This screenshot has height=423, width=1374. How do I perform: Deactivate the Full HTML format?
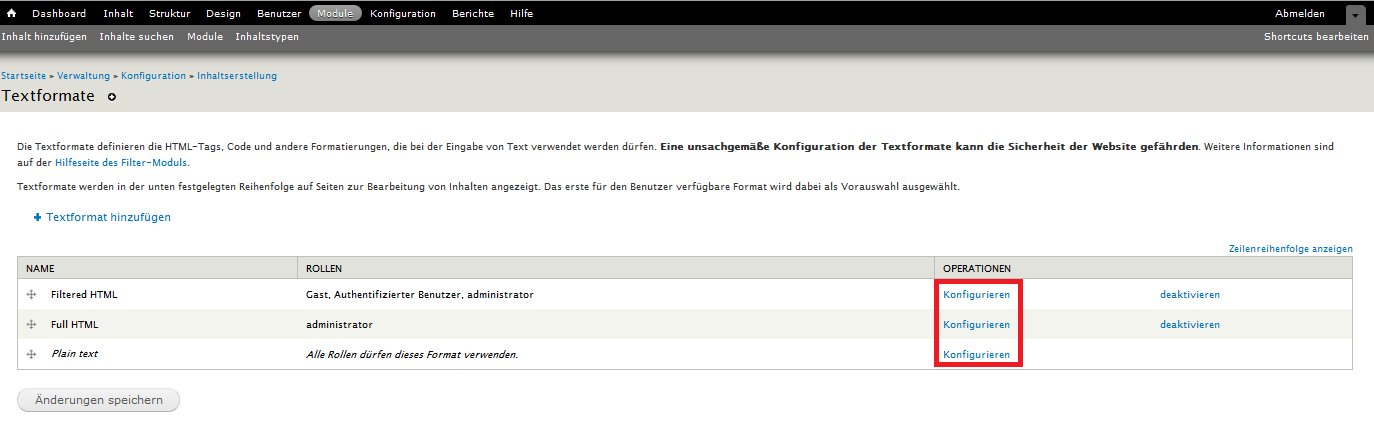point(1189,325)
